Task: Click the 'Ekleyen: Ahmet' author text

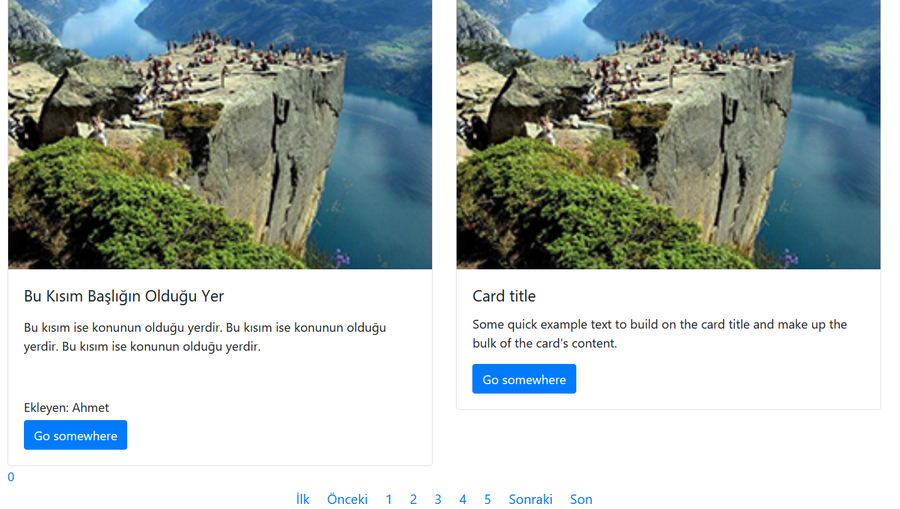Action: point(67,407)
